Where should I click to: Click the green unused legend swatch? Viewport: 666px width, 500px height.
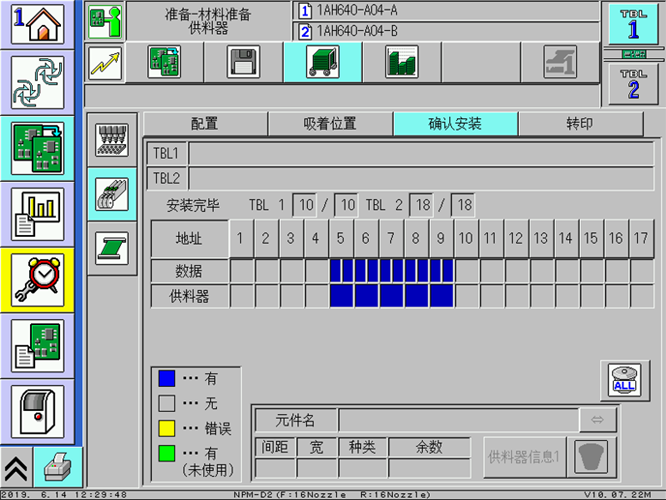tap(166, 453)
